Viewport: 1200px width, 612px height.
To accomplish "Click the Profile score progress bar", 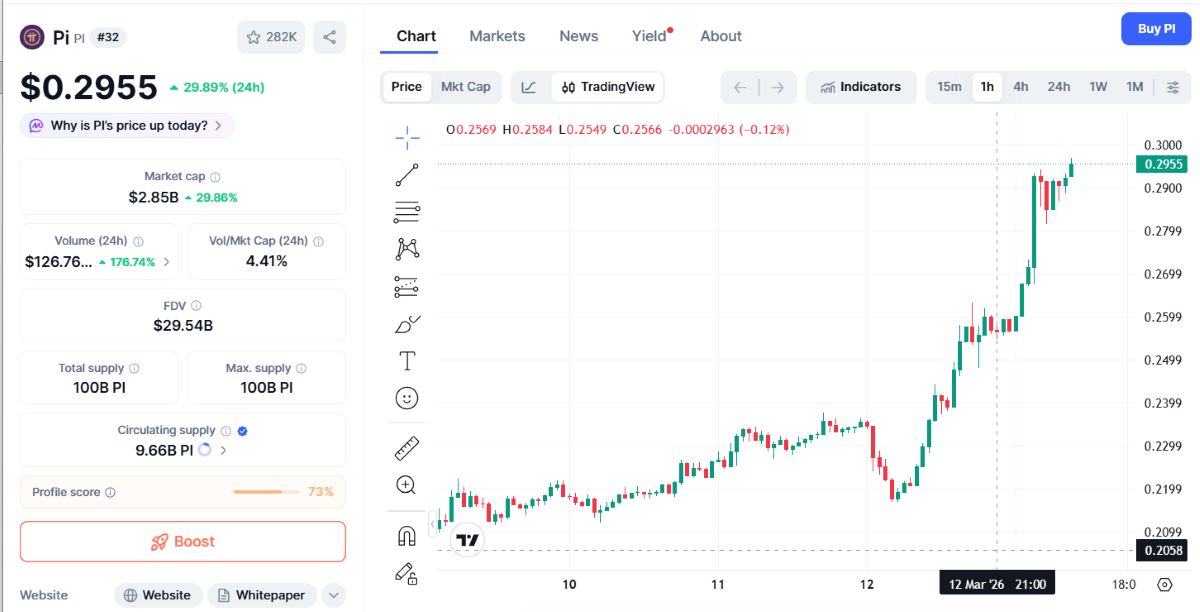I will [266, 492].
